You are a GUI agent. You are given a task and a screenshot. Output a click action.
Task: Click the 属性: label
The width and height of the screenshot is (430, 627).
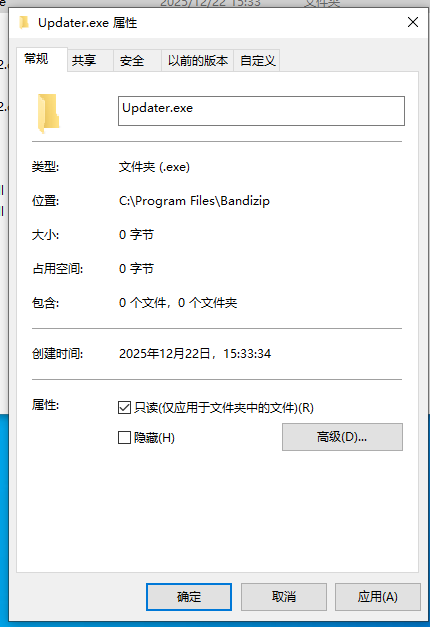point(45,405)
